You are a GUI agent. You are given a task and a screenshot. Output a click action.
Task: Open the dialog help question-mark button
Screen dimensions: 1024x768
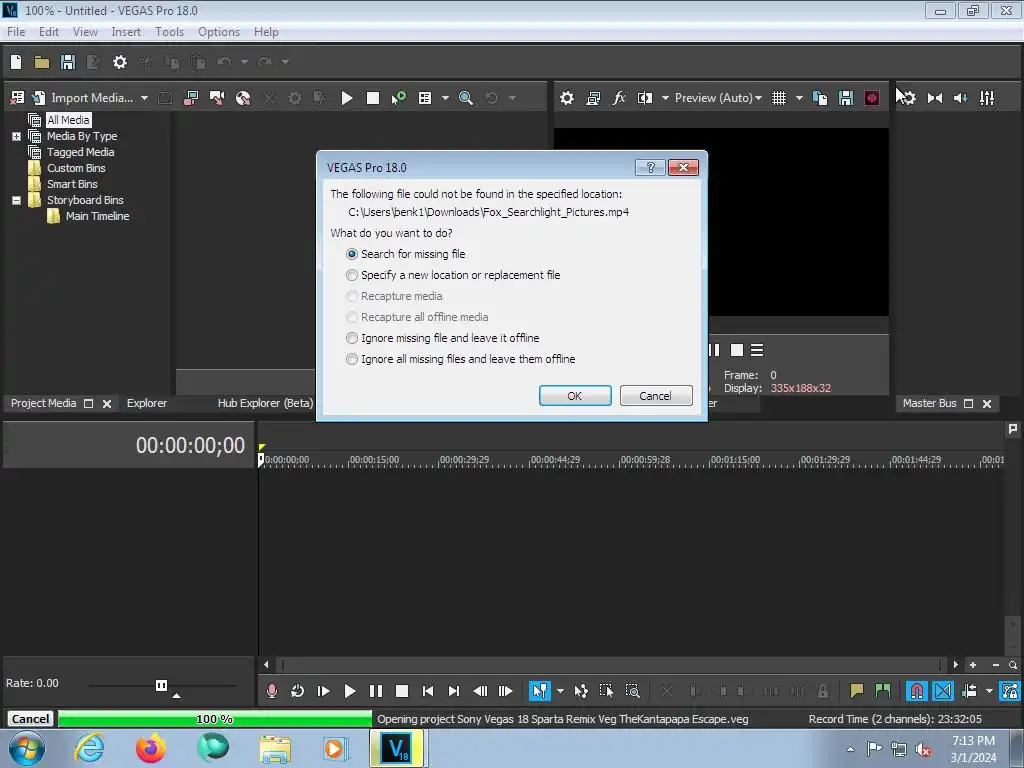pos(650,168)
